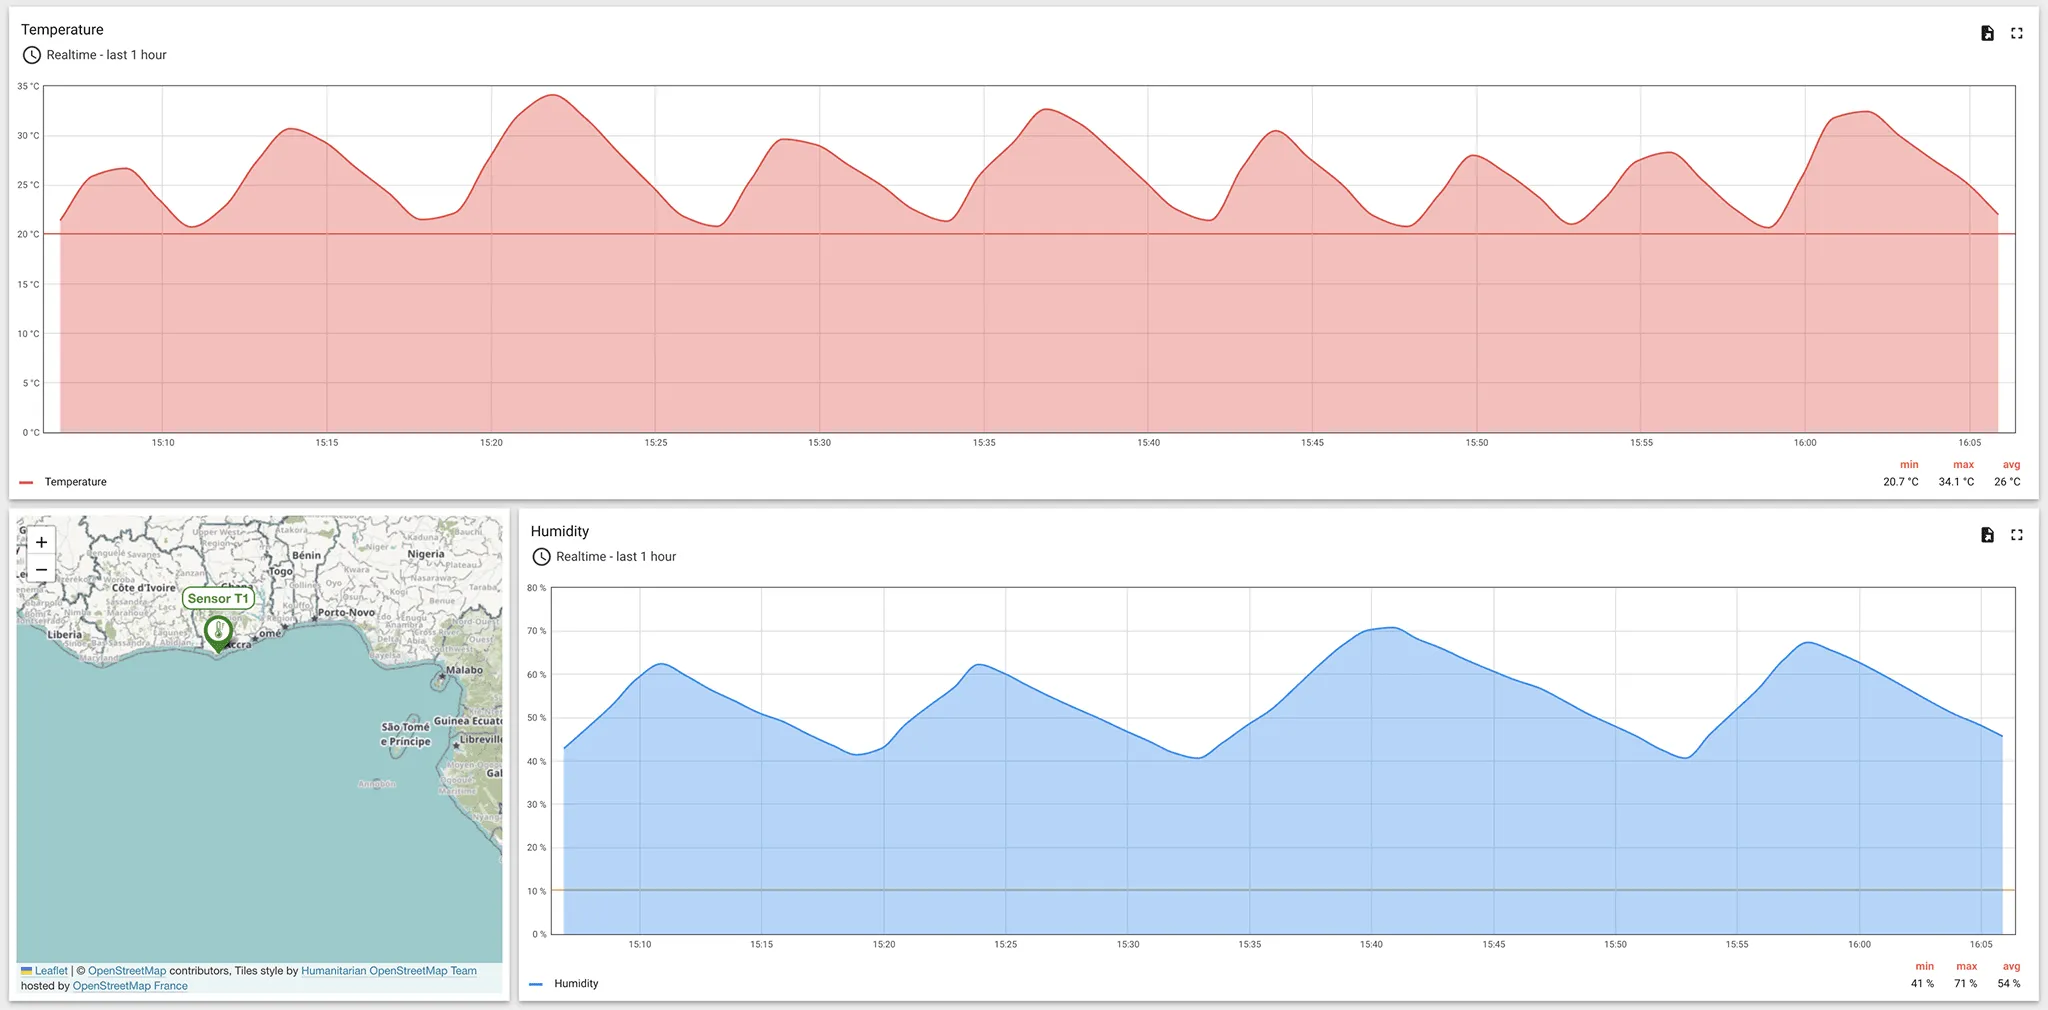The height and width of the screenshot is (1010, 2048).
Task: Click the clock icon on the Humidity widget
Action: click(541, 556)
